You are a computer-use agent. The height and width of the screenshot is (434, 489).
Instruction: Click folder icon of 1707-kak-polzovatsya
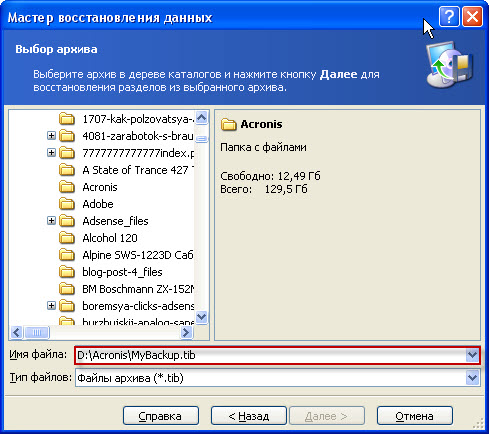pos(67,119)
